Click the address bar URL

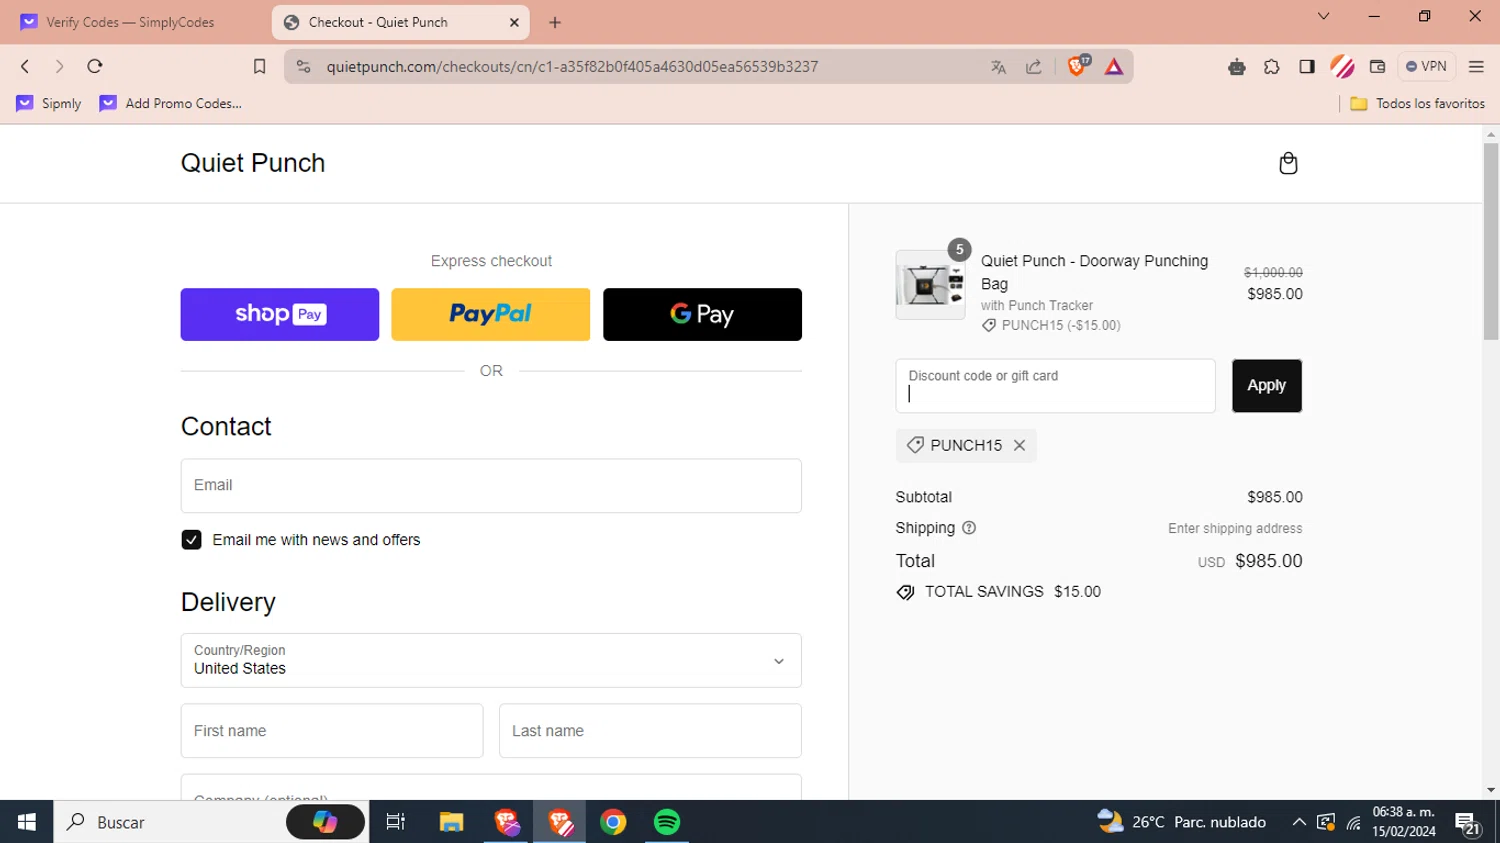pos(572,67)
